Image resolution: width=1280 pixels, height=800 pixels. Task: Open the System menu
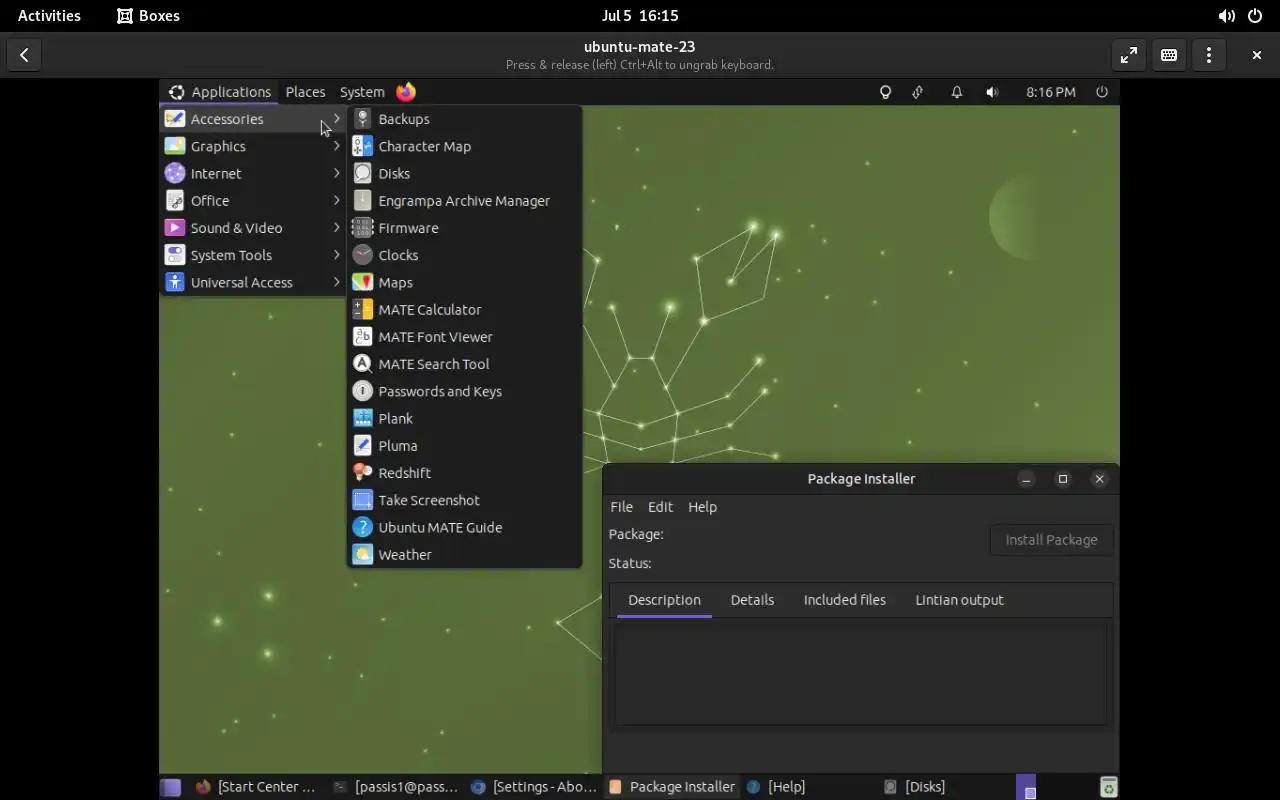[x=362, y=92]
